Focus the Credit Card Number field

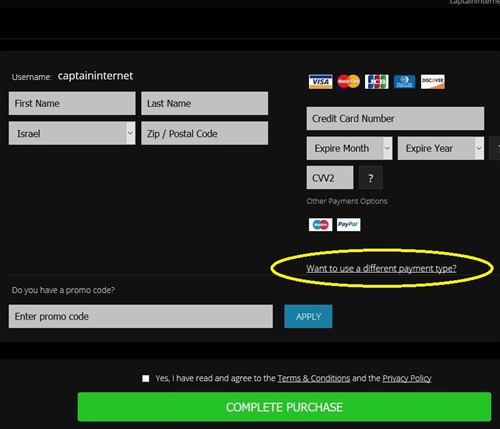tap(395, 118)
